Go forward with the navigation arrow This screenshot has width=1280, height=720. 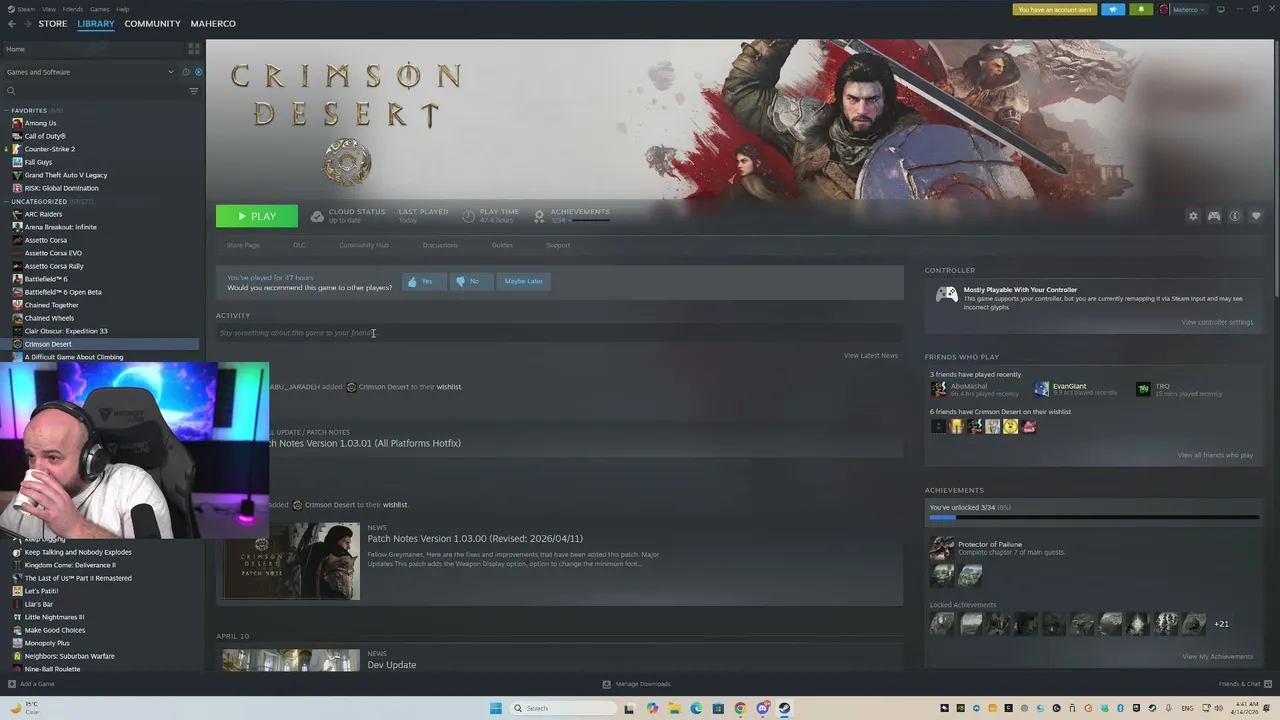(x=26, y=24)
